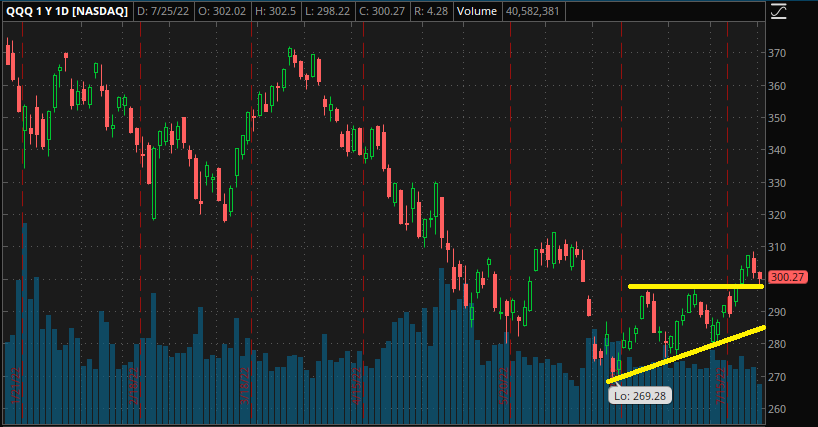Select the red 300.27 last-price bubble

(787, 277)
